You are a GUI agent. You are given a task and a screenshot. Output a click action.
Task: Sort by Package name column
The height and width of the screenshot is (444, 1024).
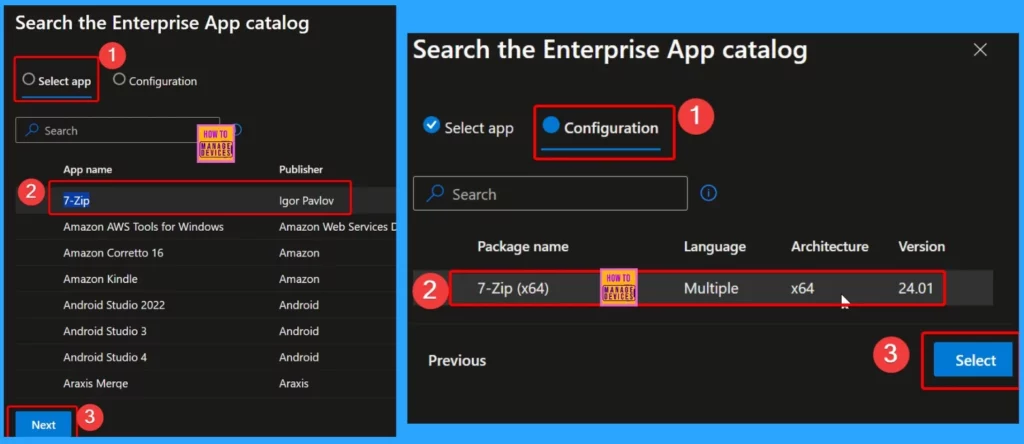click(x=522, y=247)
